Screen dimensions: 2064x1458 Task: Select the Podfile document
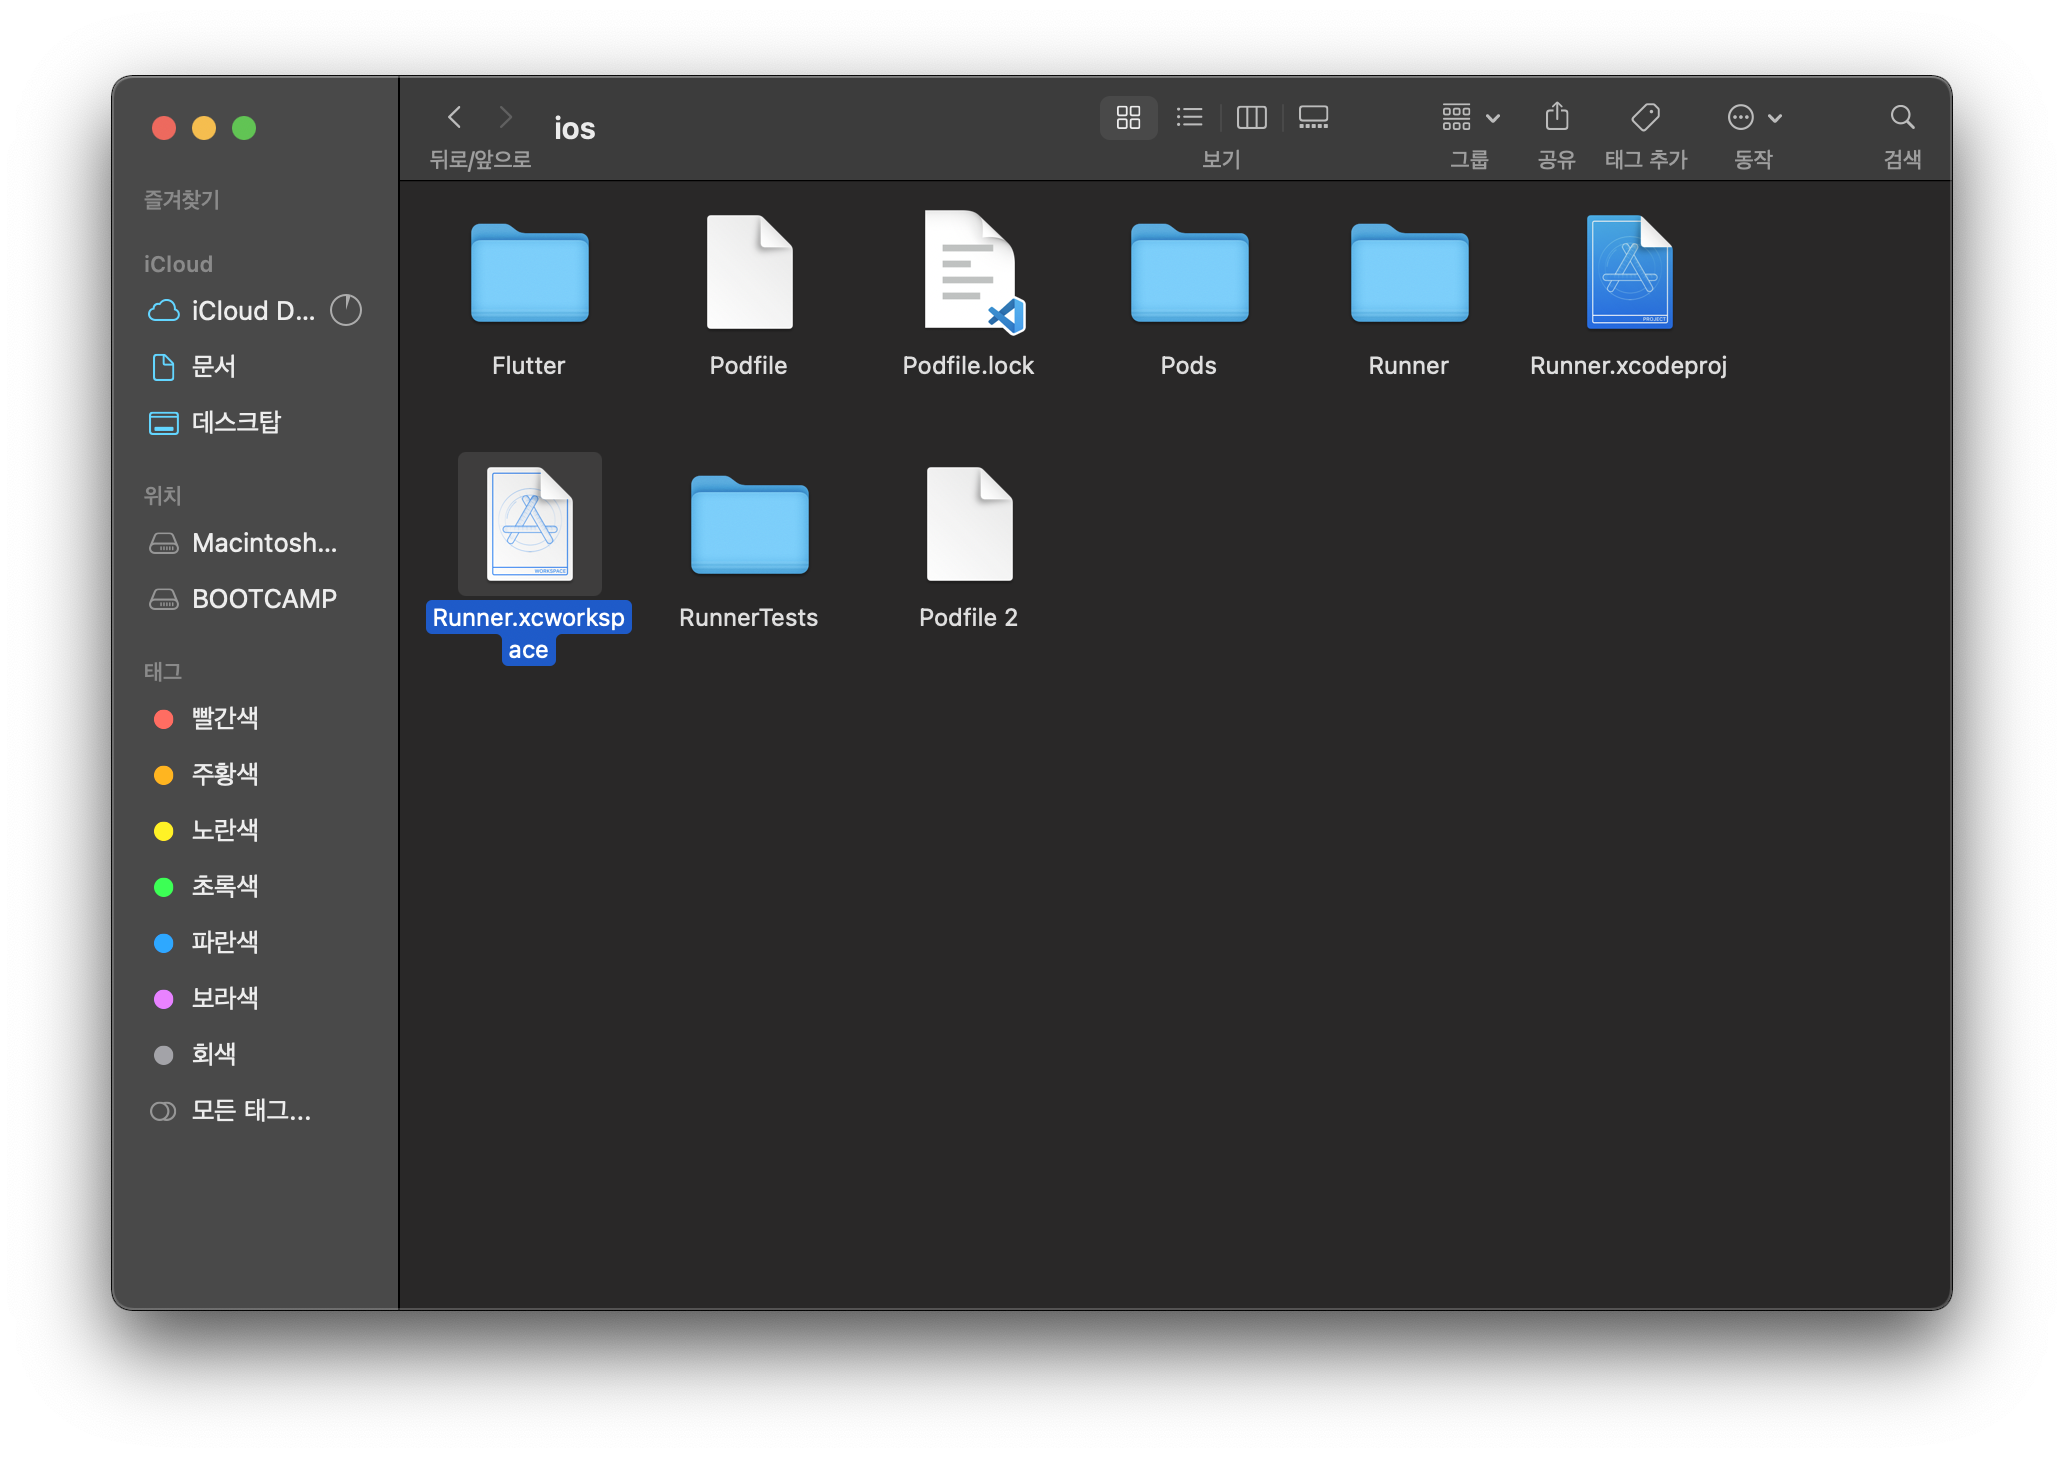(749, 271)
